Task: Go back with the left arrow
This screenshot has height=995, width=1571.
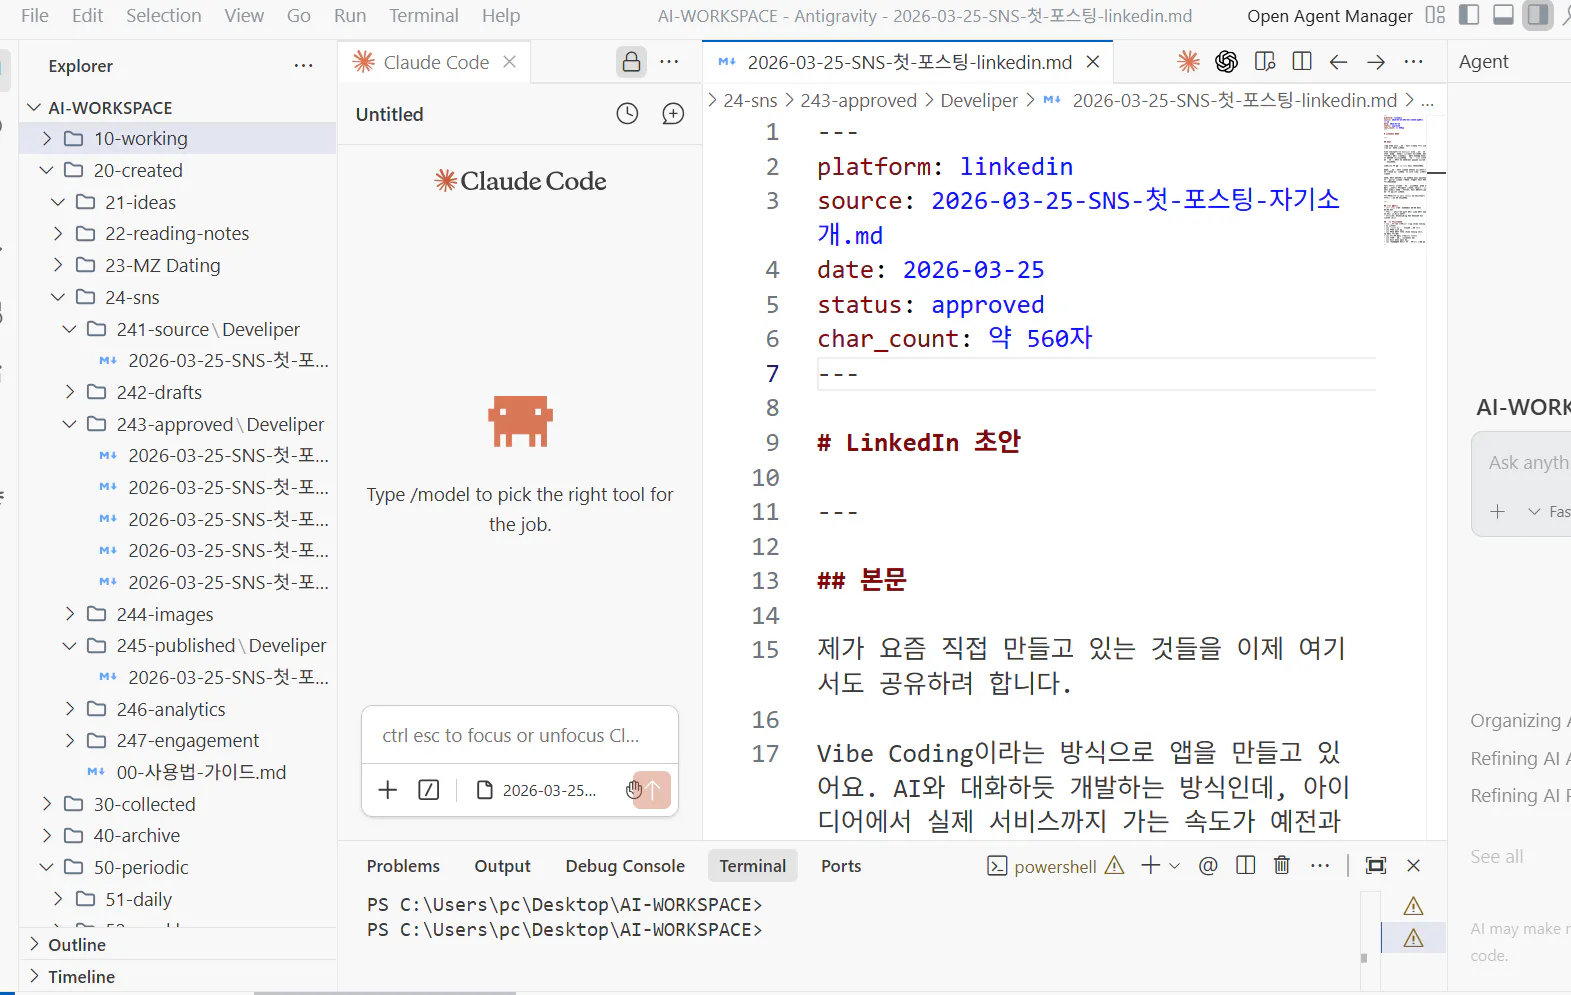Action: pos(1338,62)
